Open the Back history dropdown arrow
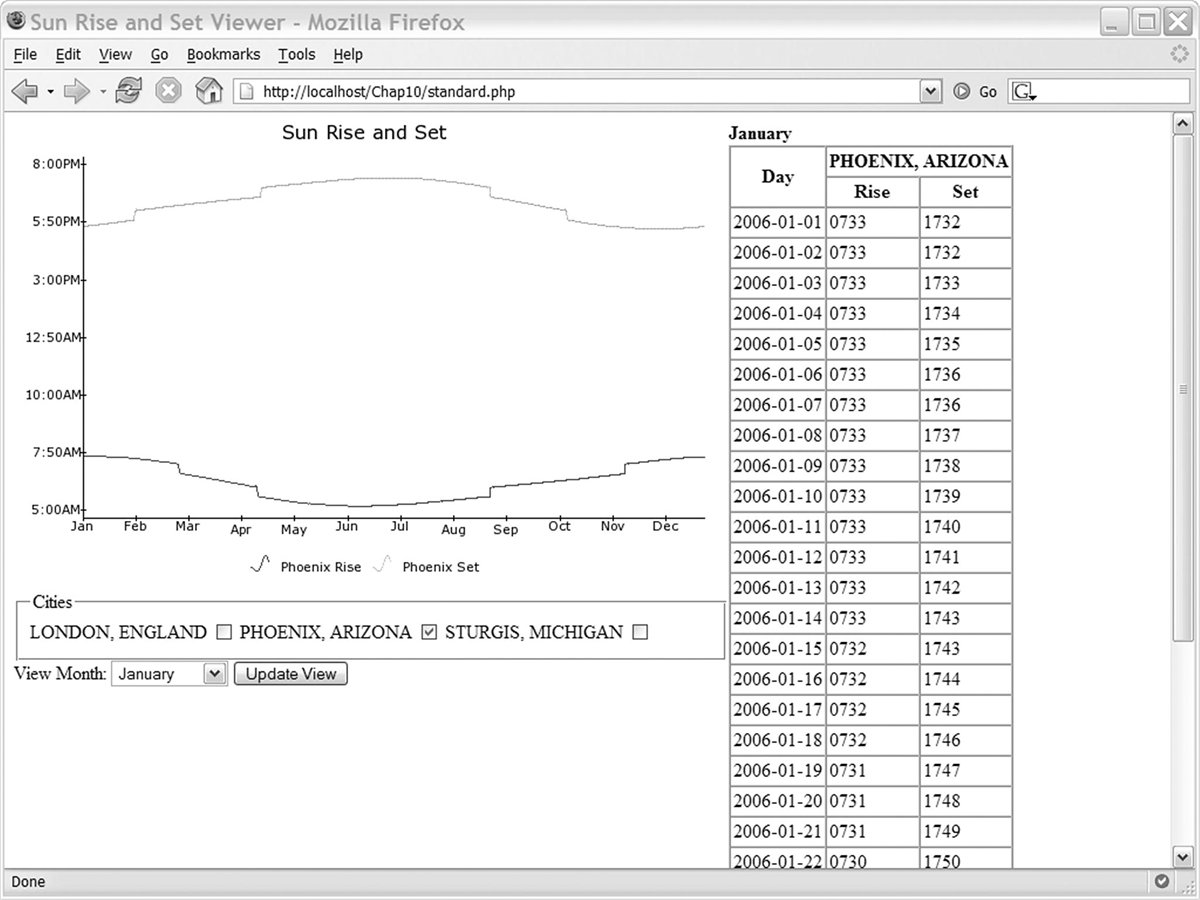Viewport: 1200px width, 900px height. [50, 93]
